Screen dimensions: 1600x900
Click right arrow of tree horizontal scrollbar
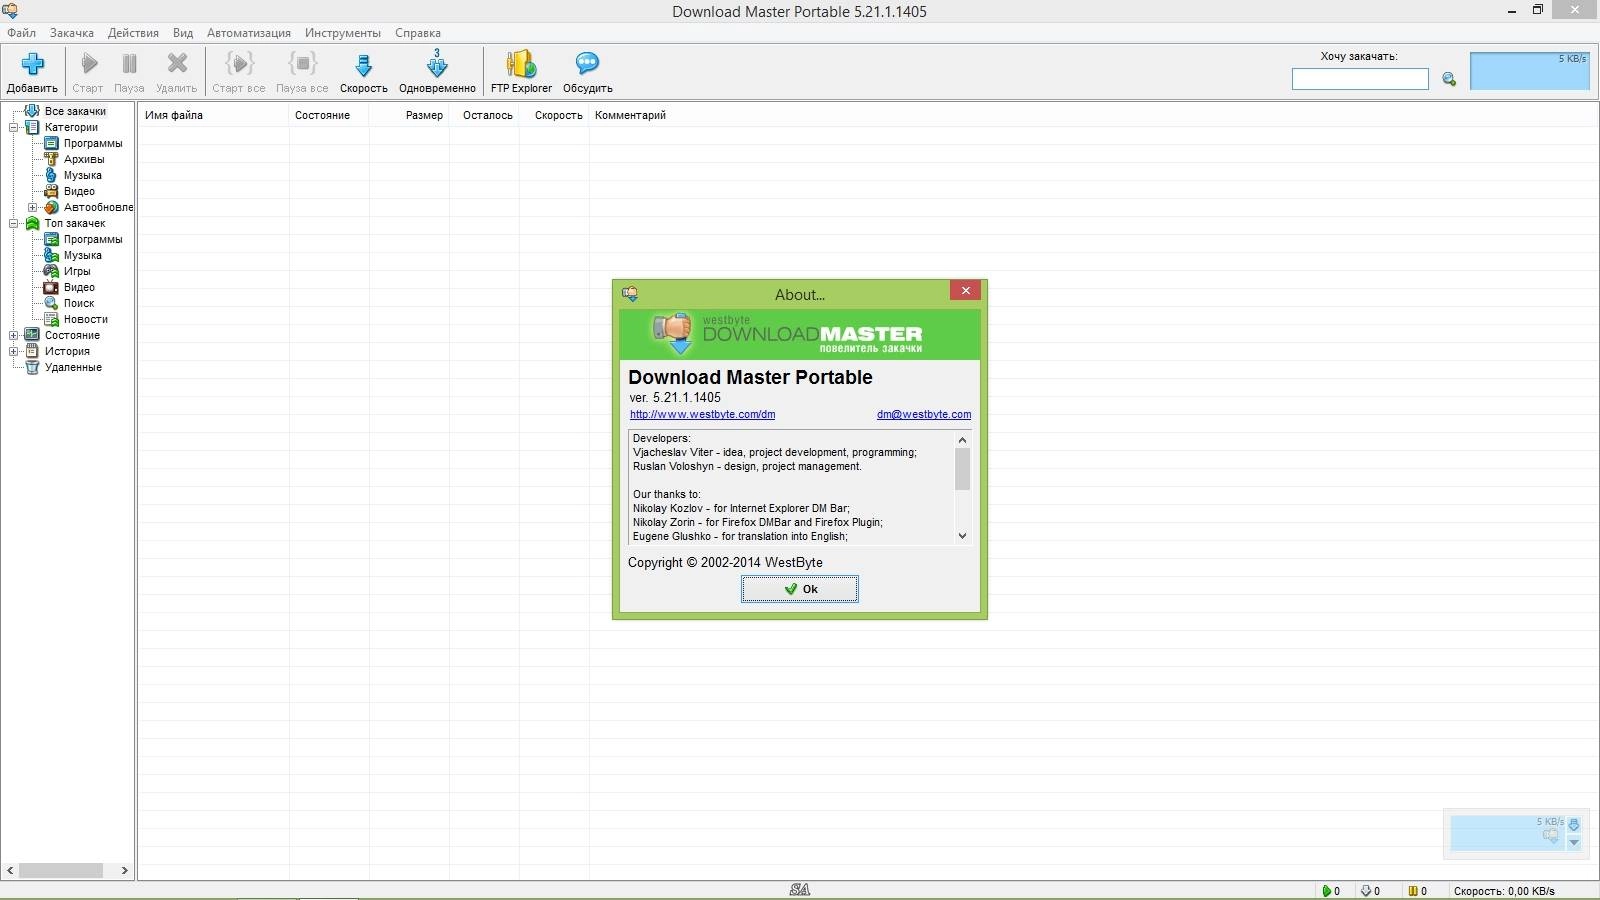click(124, 870)
